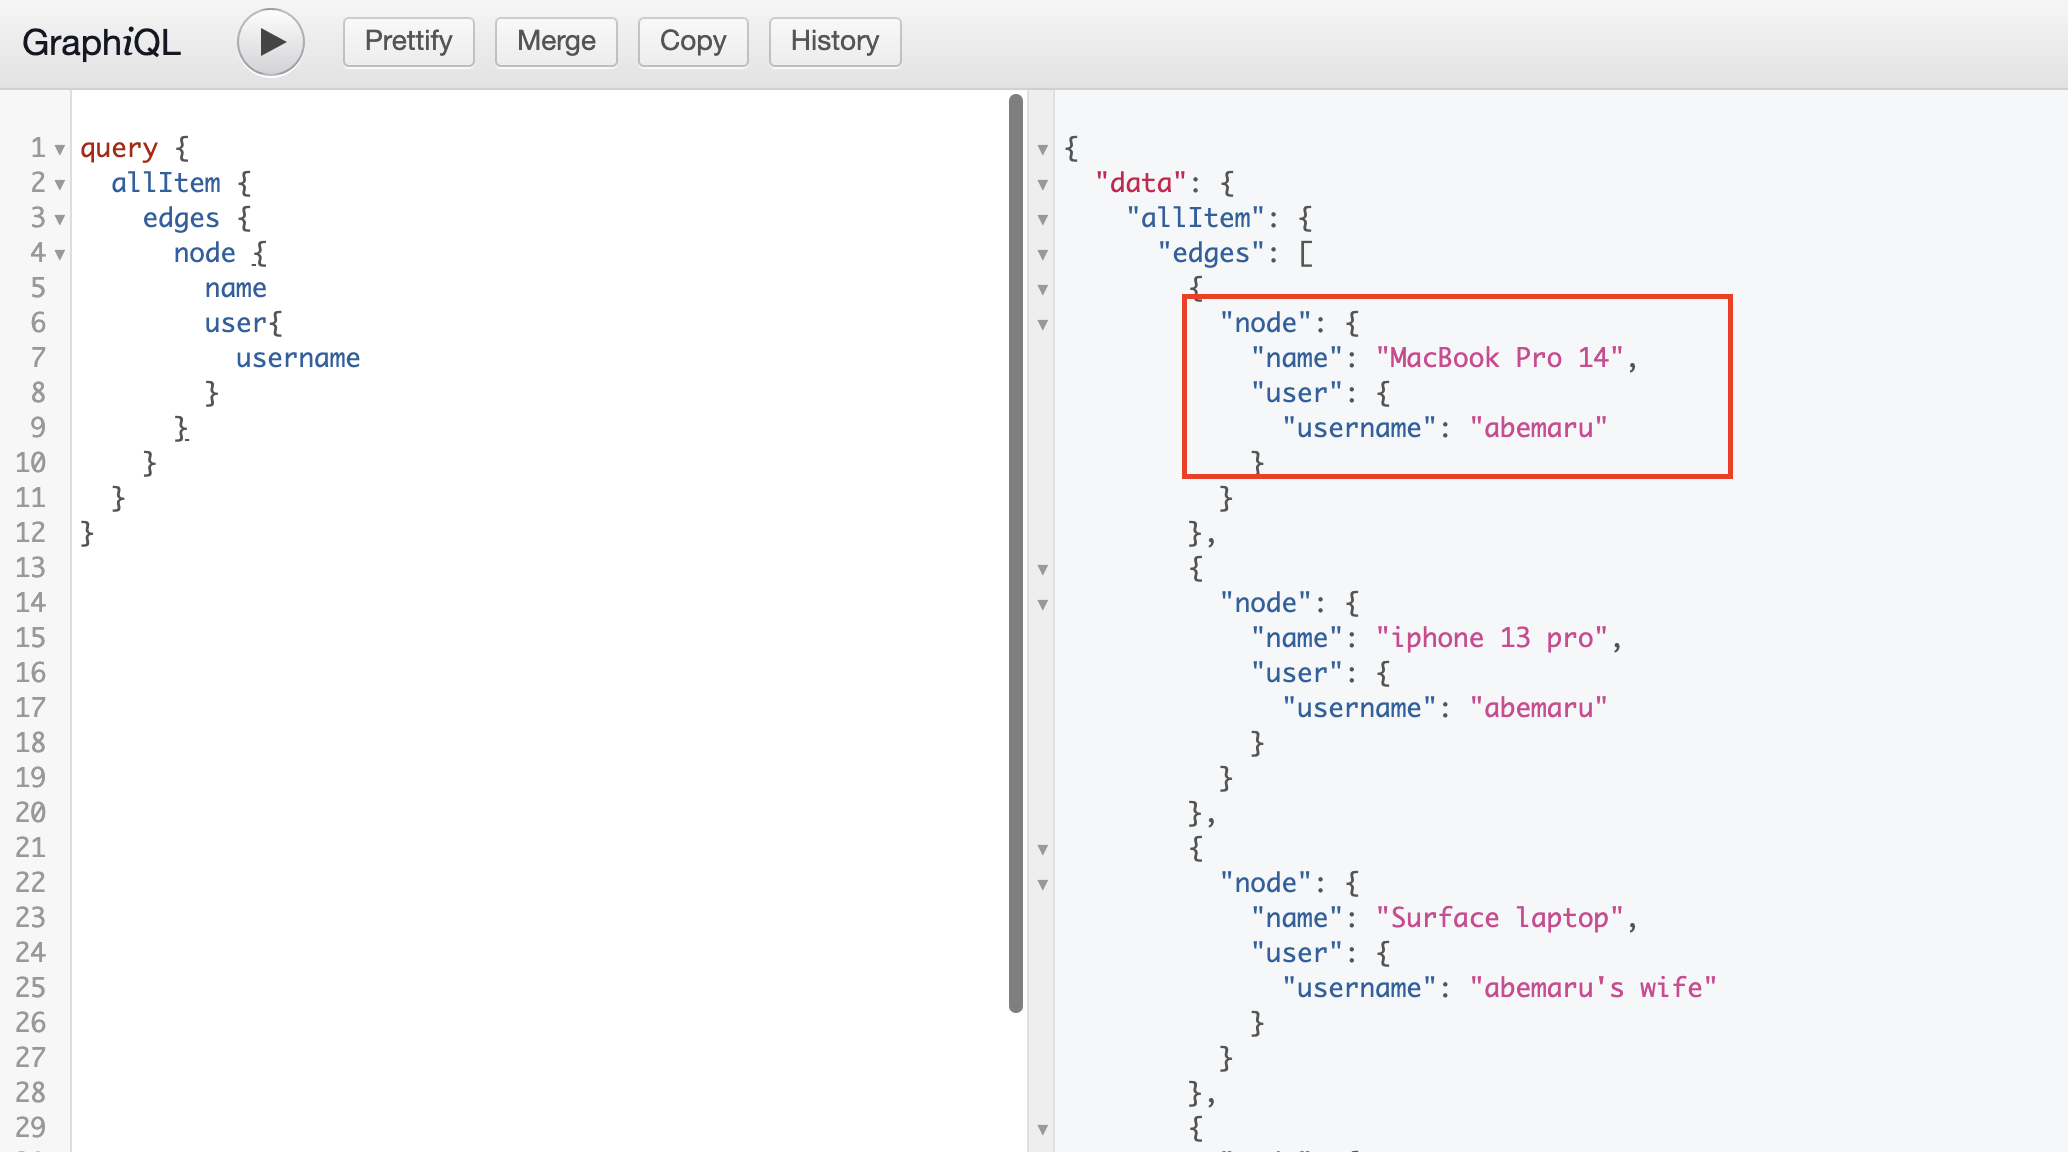This screenshot has width=2068, height=1152.
Task: Click the "abemaru's wife" username value
Action: (1592, 988)
